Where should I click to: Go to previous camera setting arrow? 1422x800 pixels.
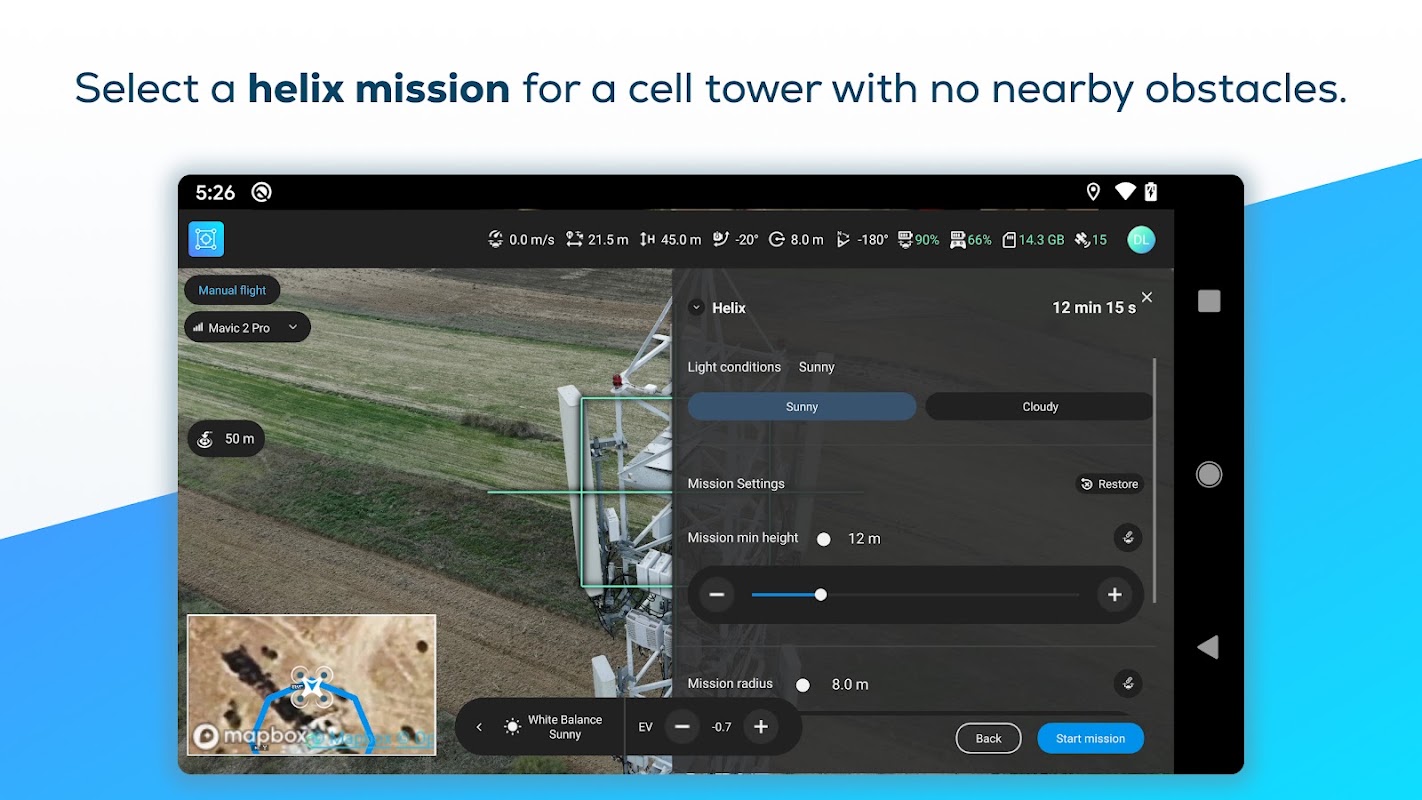[479, 727]
